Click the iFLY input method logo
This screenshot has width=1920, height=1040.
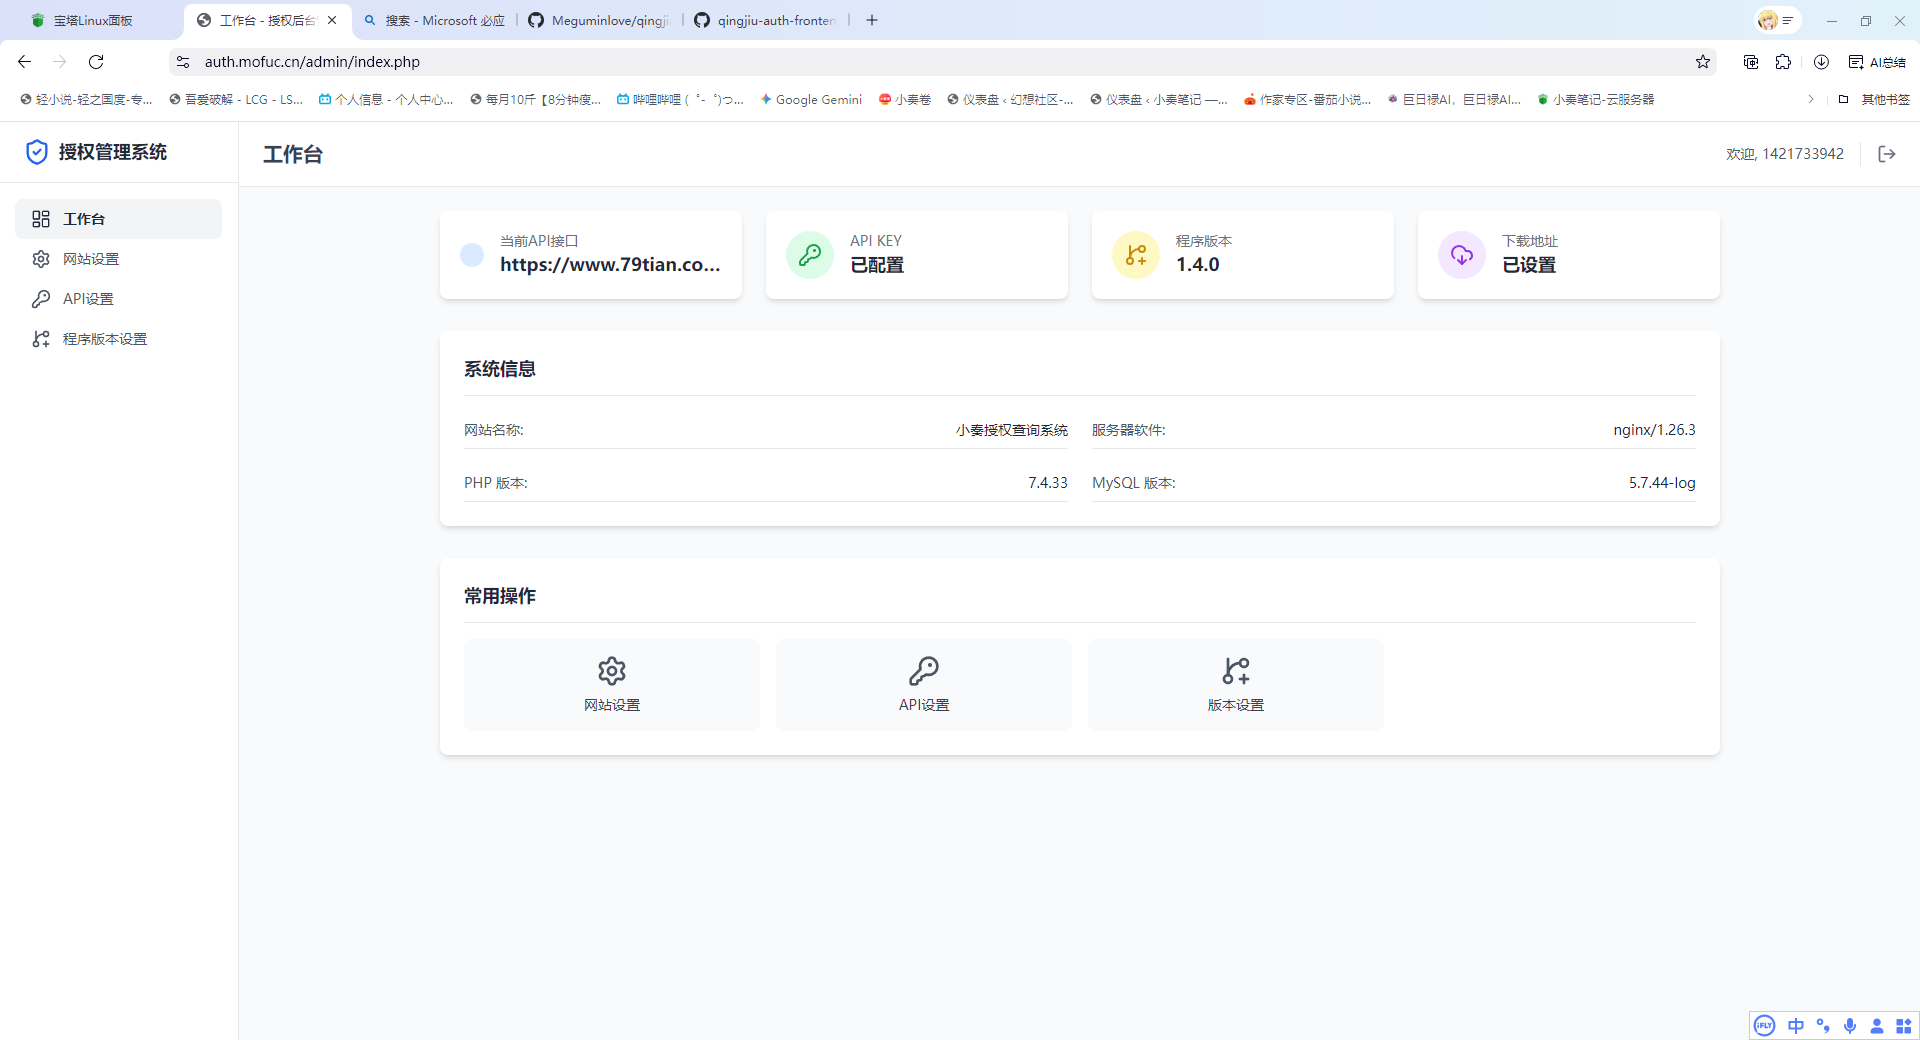coord(1763,1025)
